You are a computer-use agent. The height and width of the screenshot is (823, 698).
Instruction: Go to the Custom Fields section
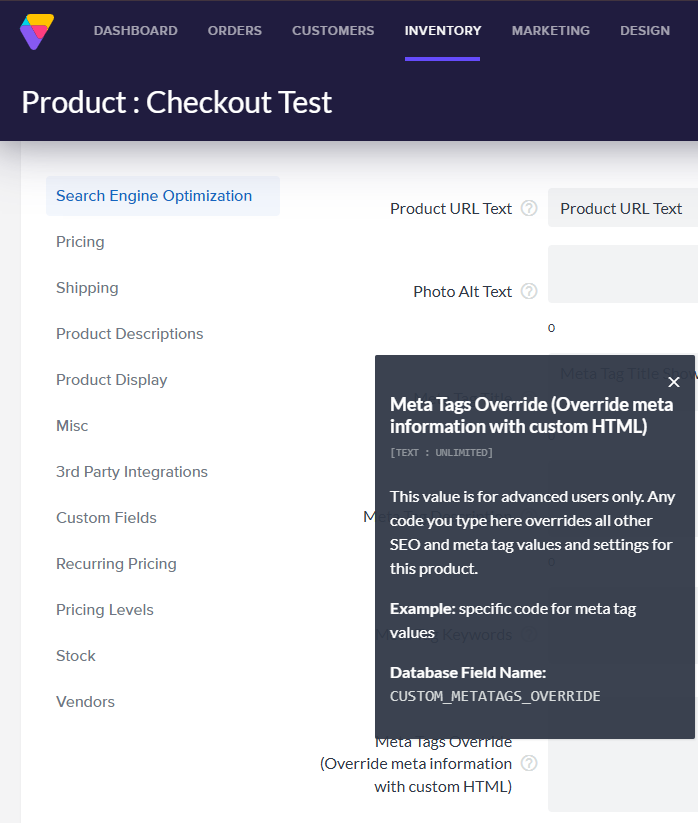pyautogui.click(x=106, y=518)
